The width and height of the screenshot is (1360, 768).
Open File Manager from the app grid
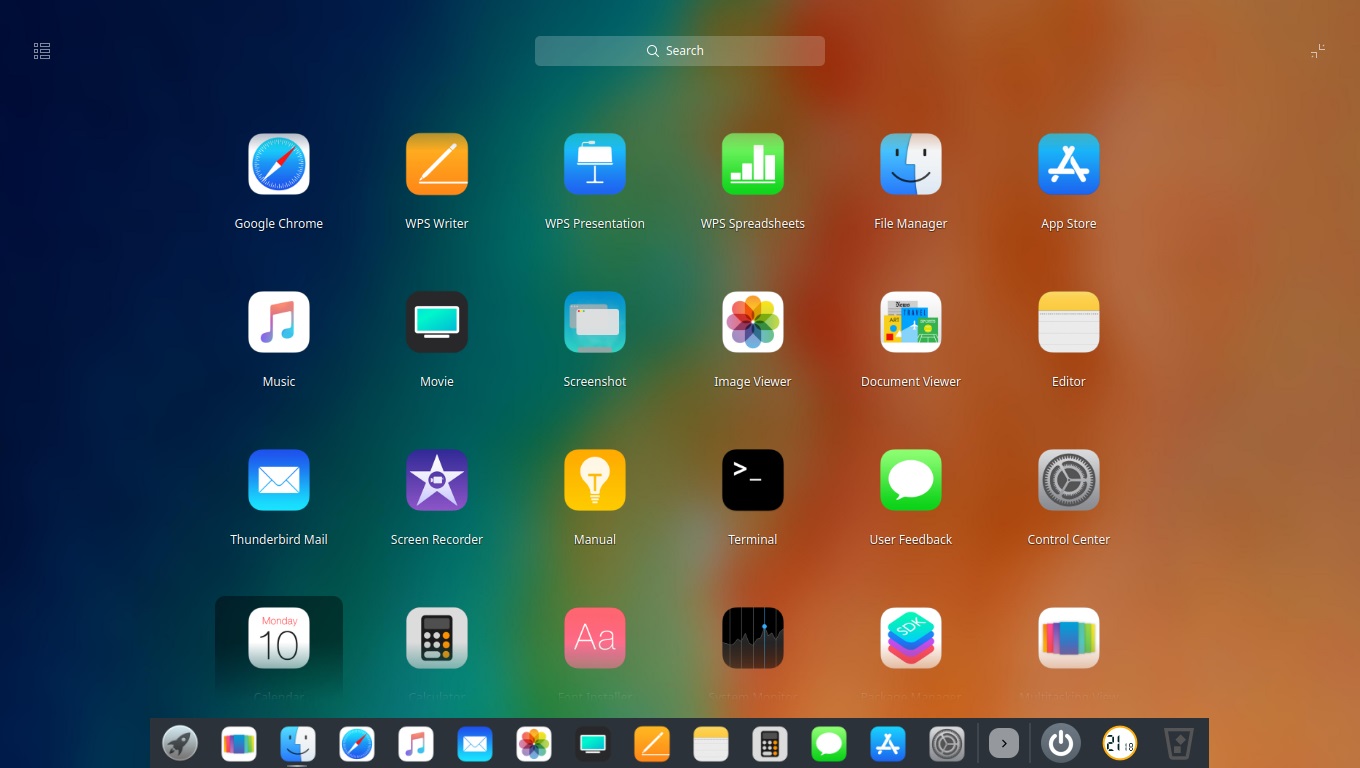(911, 164)
